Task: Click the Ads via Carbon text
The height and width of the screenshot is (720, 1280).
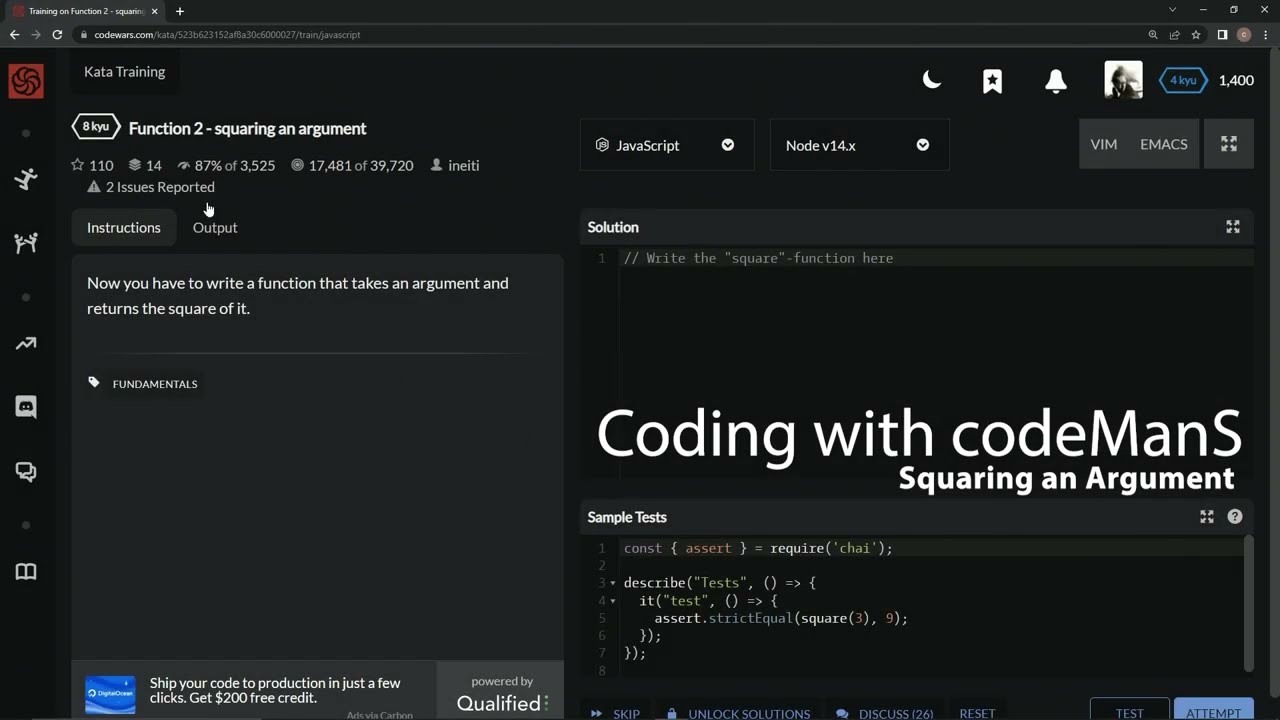Action: point(379,714)
